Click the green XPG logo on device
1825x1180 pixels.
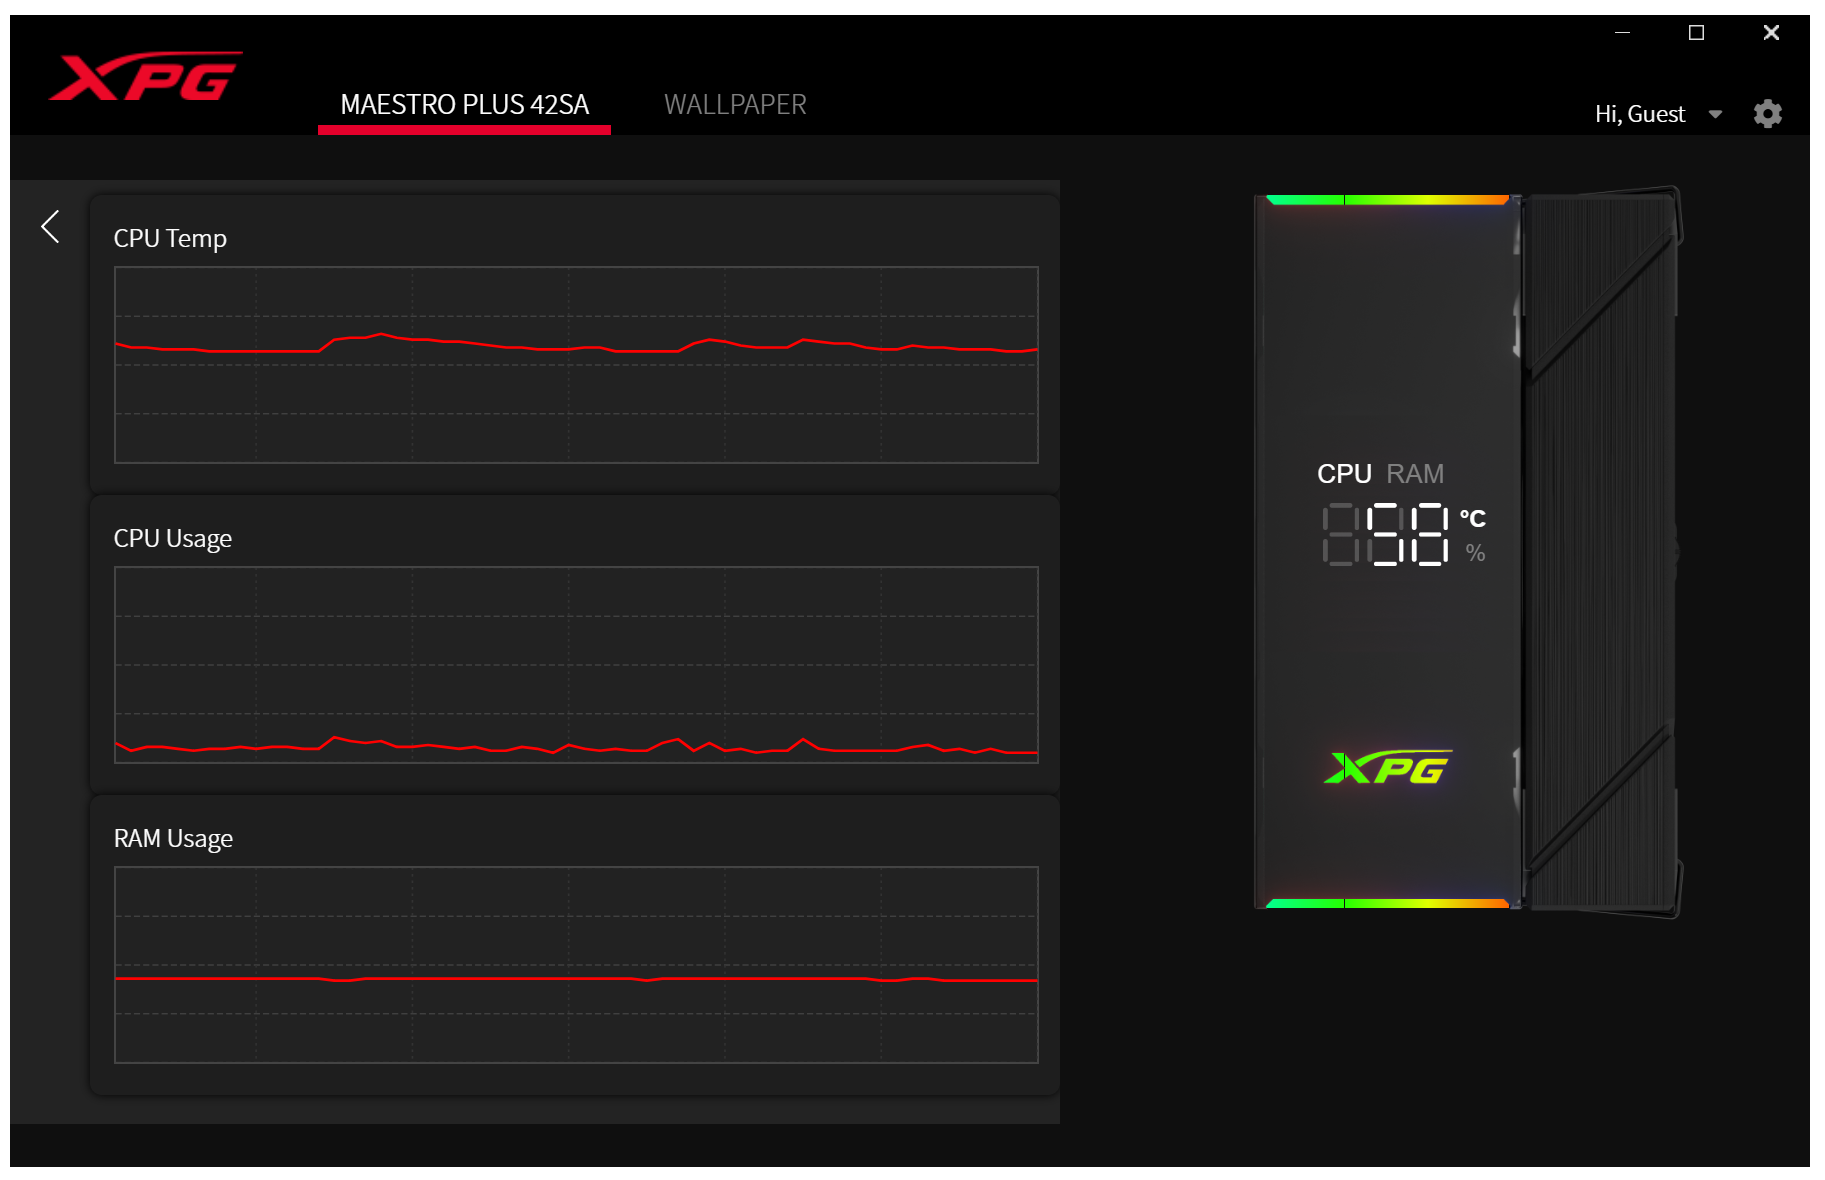click(1387, 768)
